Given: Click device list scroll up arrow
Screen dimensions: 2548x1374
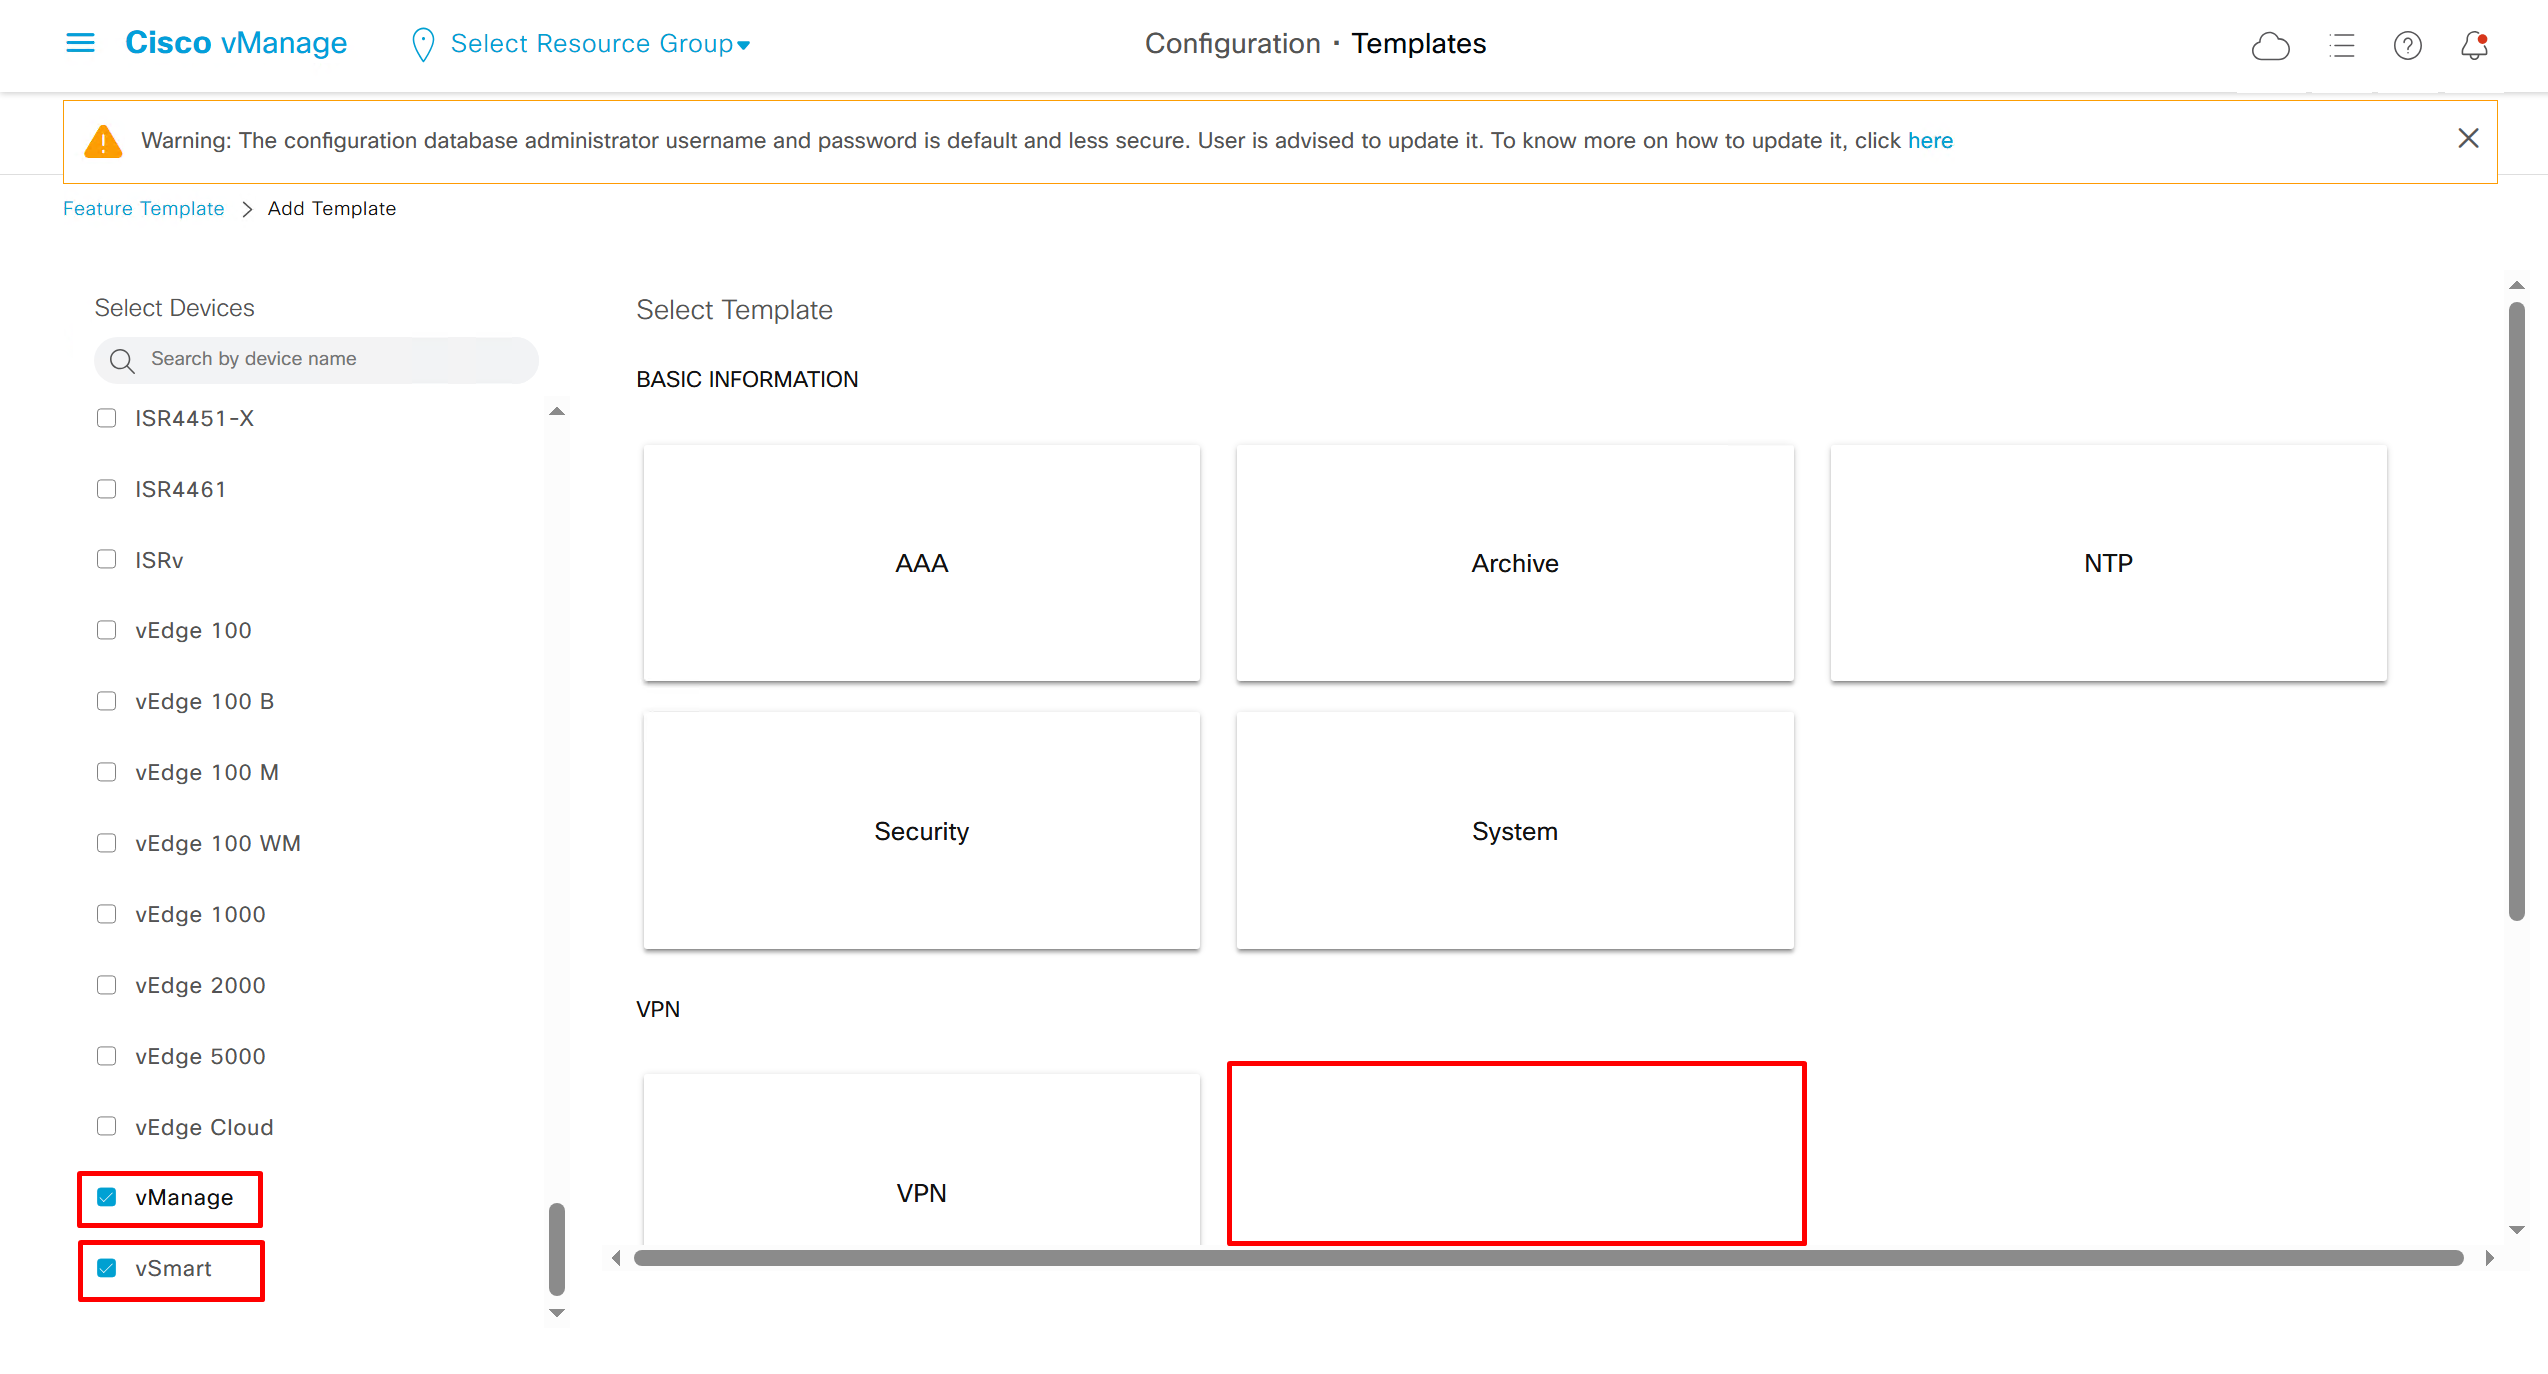Looking at the screenshot, I should [x=557, y=412].
